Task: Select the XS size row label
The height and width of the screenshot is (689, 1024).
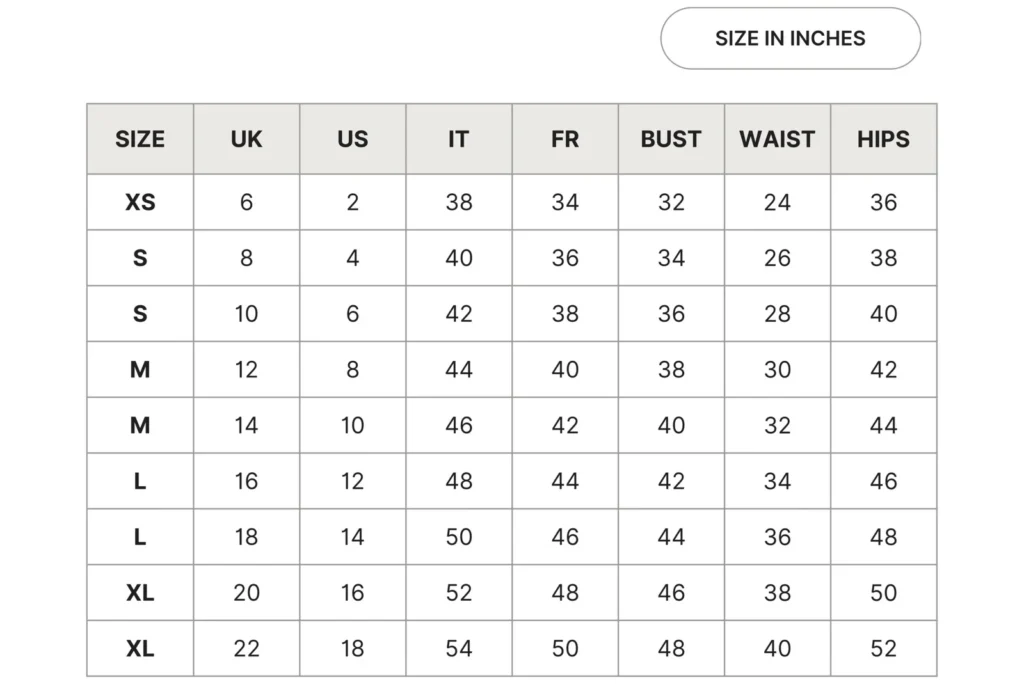Action: point(140,202)
